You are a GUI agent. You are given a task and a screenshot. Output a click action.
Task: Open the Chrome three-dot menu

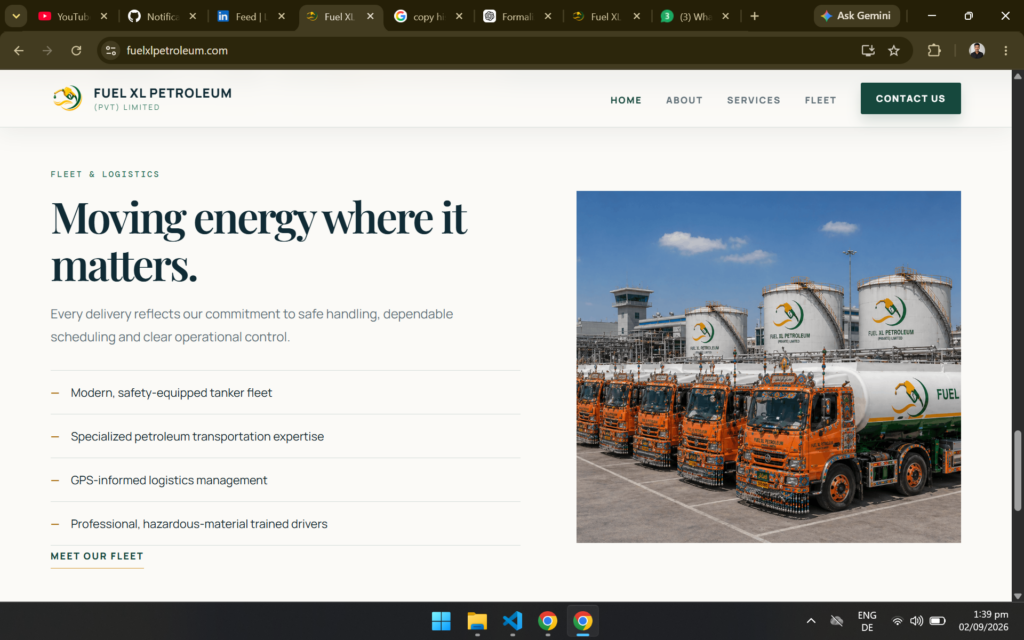(1006, 50)
